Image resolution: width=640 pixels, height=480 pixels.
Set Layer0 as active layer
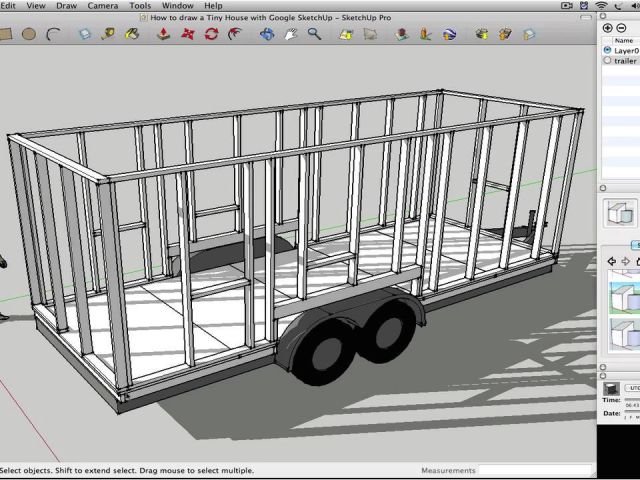click(608, 50)
